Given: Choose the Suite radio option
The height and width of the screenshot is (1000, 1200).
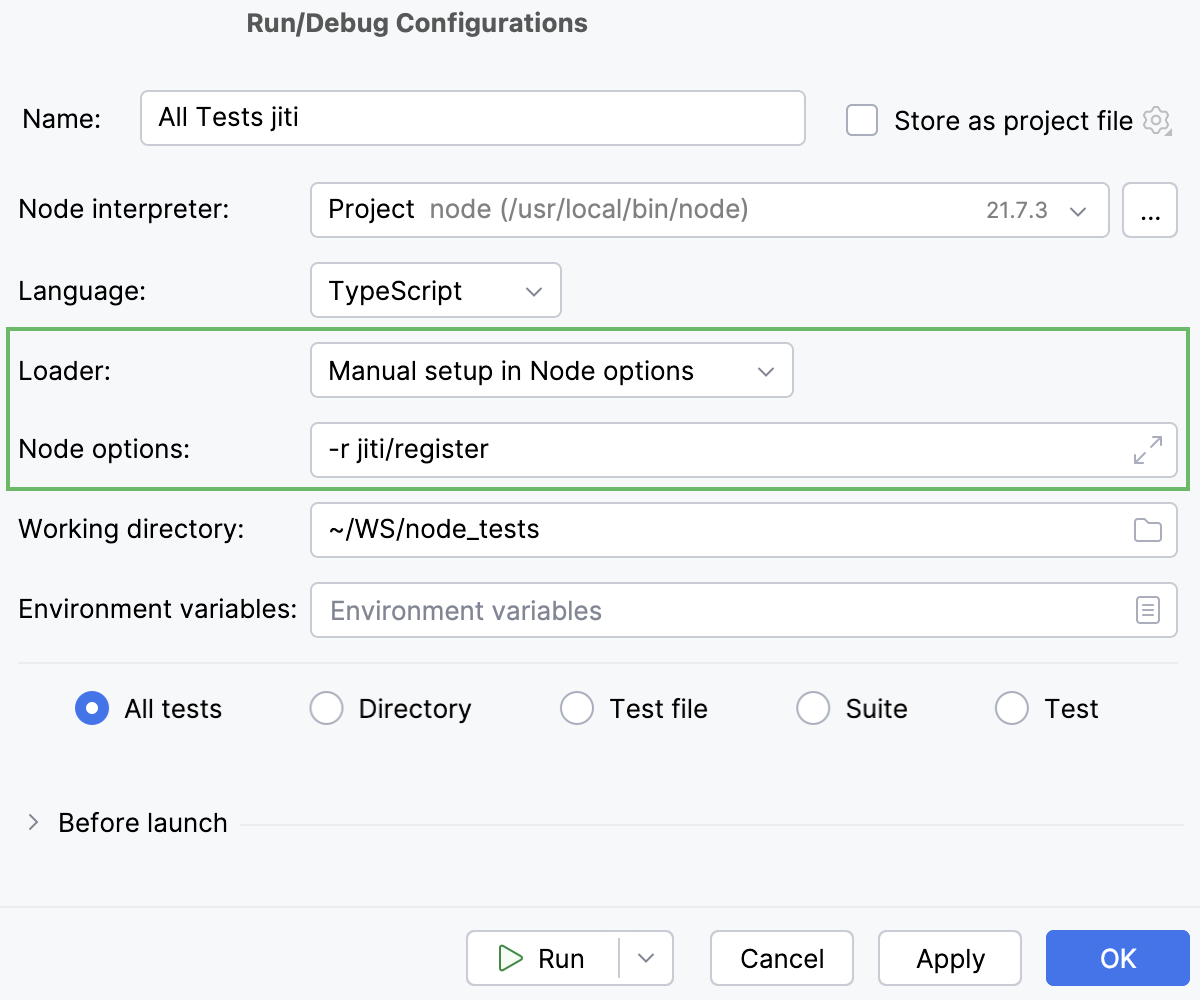Looking at the screenshot, I should tap(813, 708).
